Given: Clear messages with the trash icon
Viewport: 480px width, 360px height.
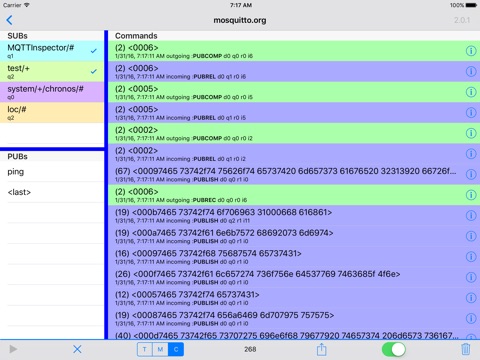Looking at the screenshot, I should pos(466,349).
